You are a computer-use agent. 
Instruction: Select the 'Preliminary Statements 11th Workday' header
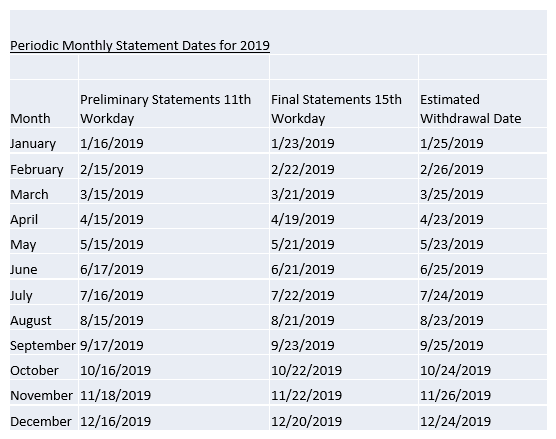174,104
